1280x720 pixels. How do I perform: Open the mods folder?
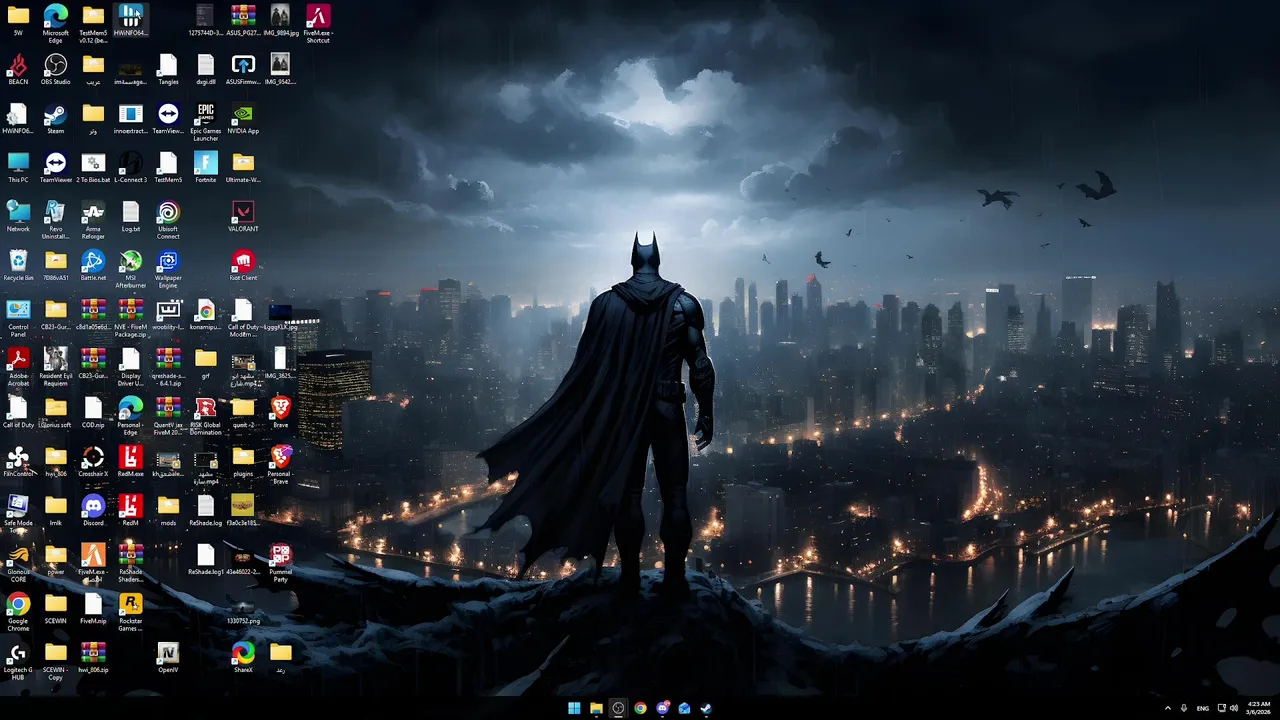click(168, 512)
